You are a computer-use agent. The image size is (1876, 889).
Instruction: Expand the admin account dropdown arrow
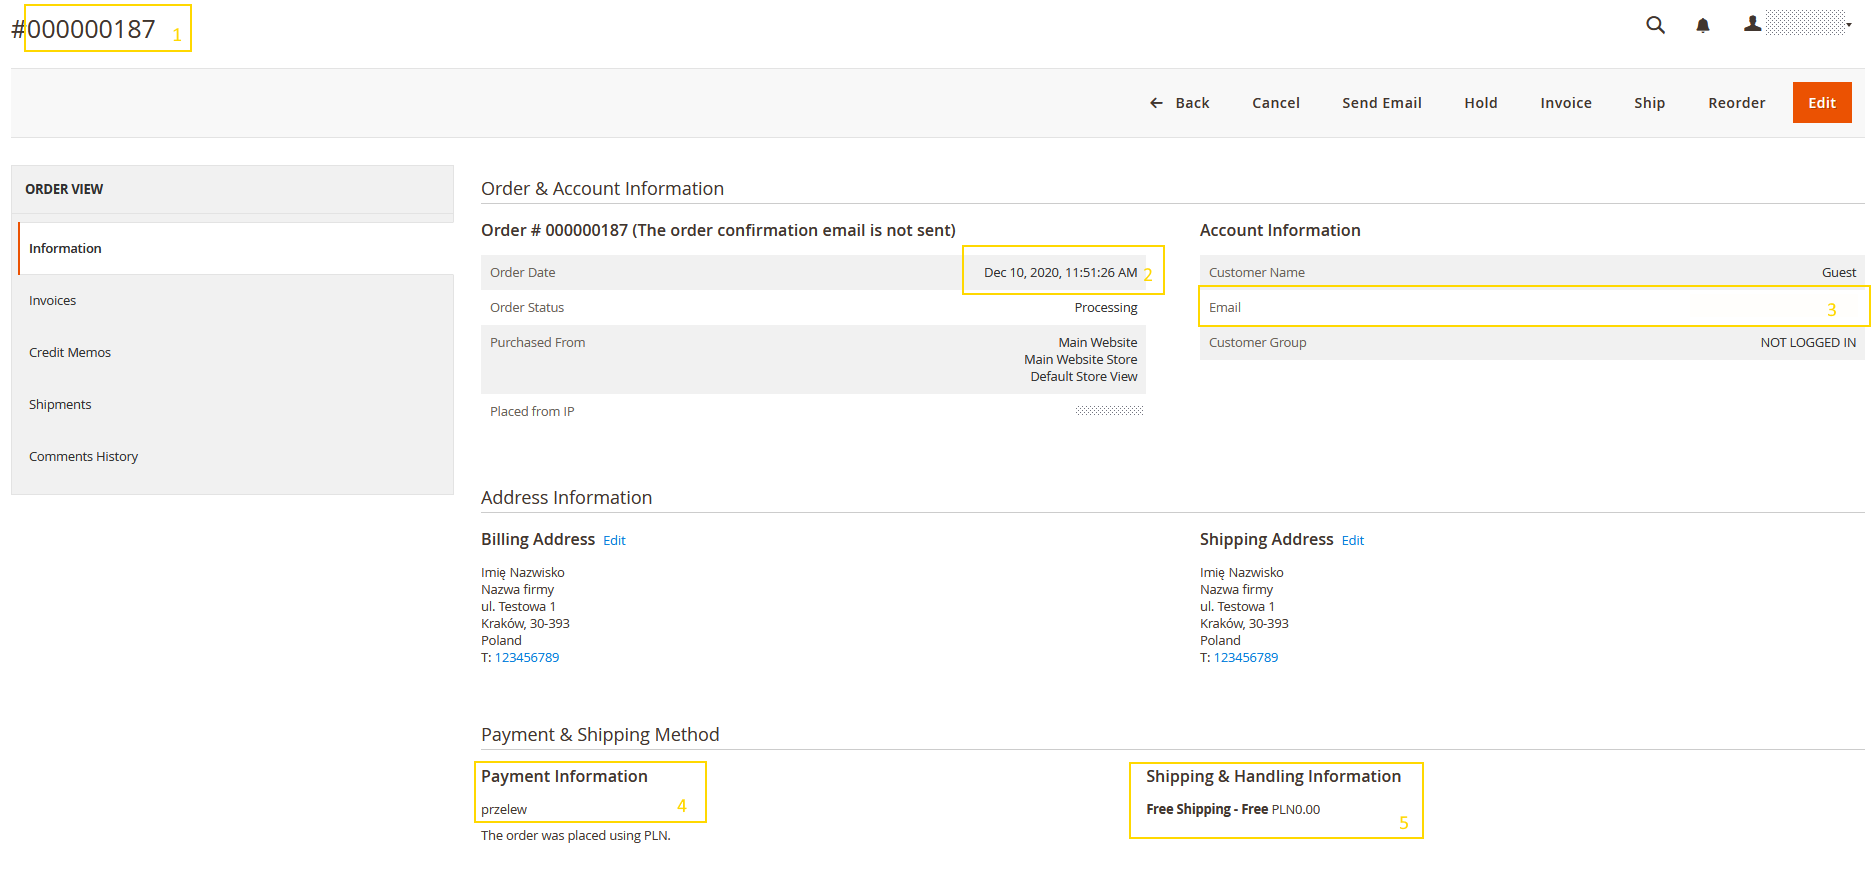click(1849, 25)
